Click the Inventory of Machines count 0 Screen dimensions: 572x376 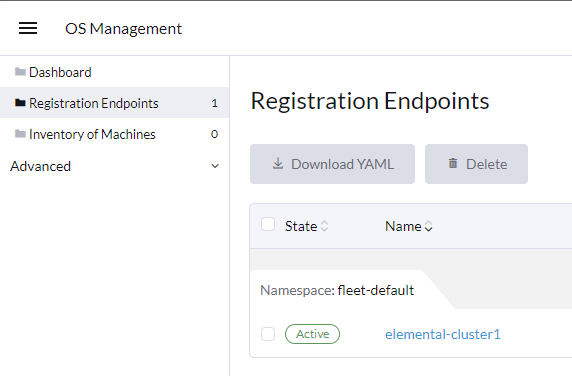point(214,134)
